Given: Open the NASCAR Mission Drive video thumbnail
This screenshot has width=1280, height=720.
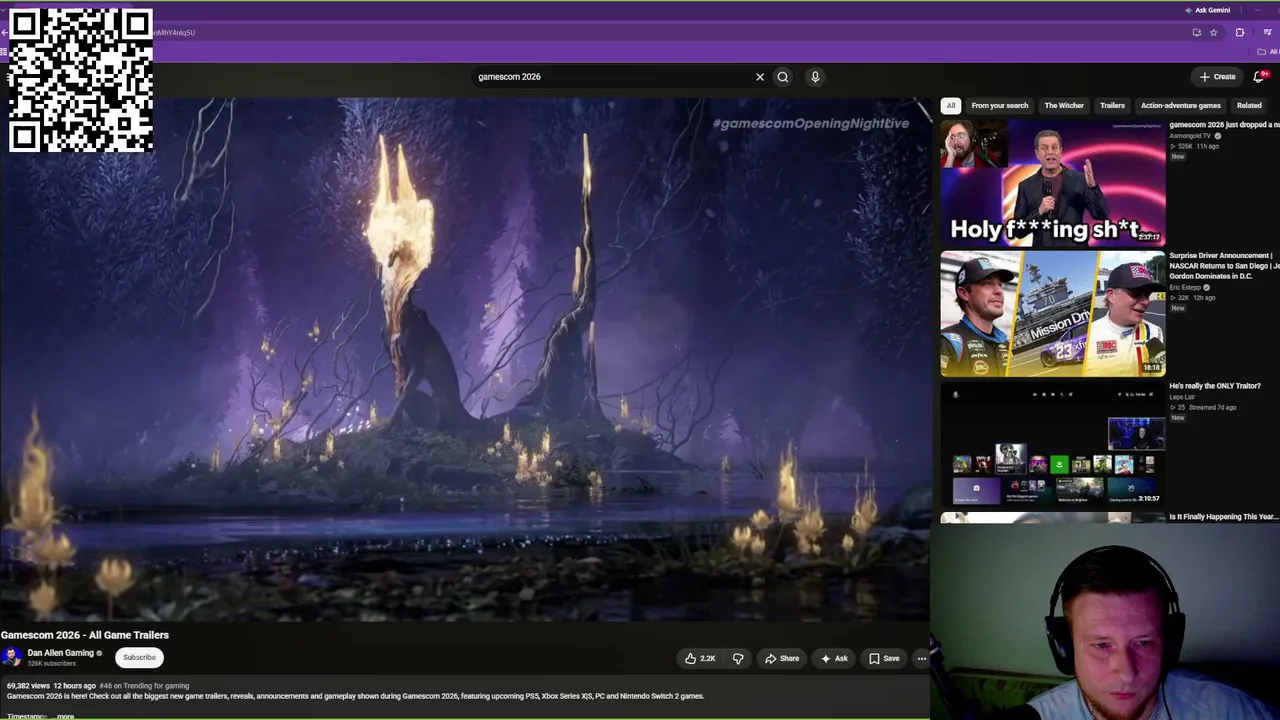Looking at the screenshot, I should (x=1053, y=314).
